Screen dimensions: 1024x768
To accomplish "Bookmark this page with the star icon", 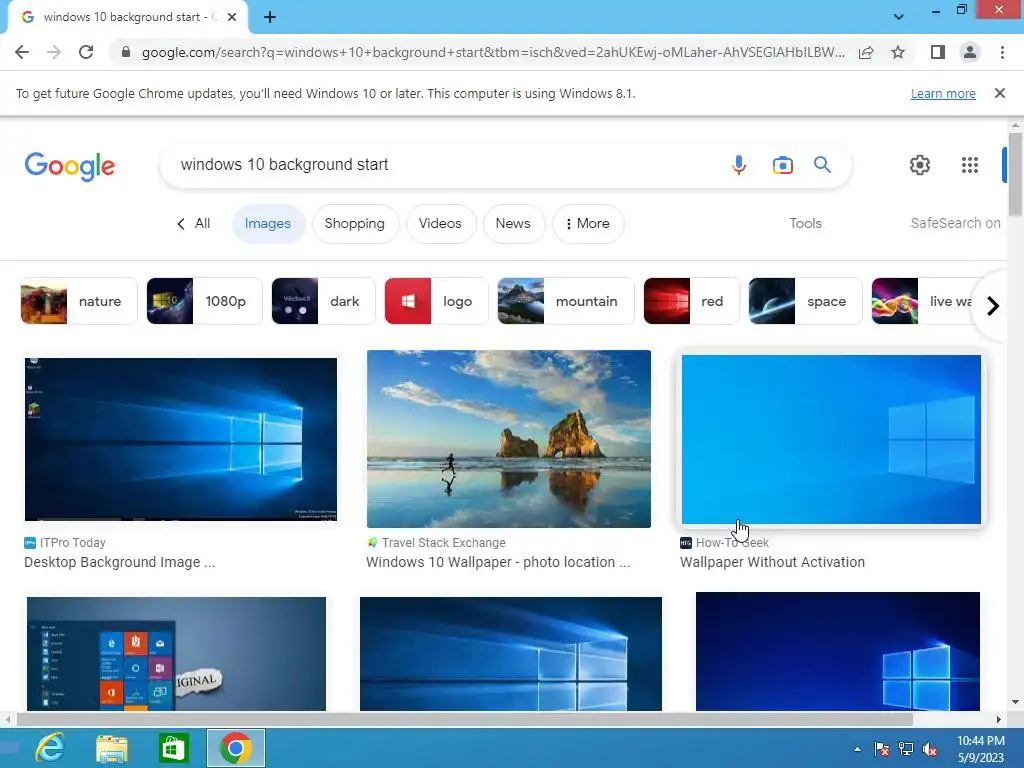I will [898, 52].
